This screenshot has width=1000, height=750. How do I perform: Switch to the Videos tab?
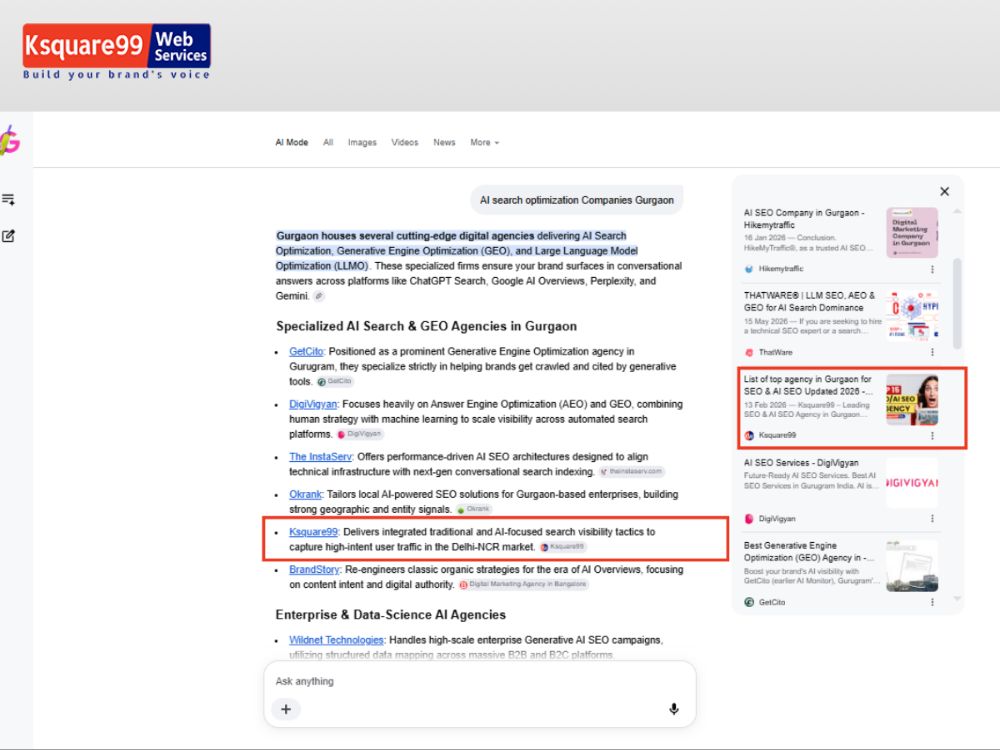coord(405,142)
